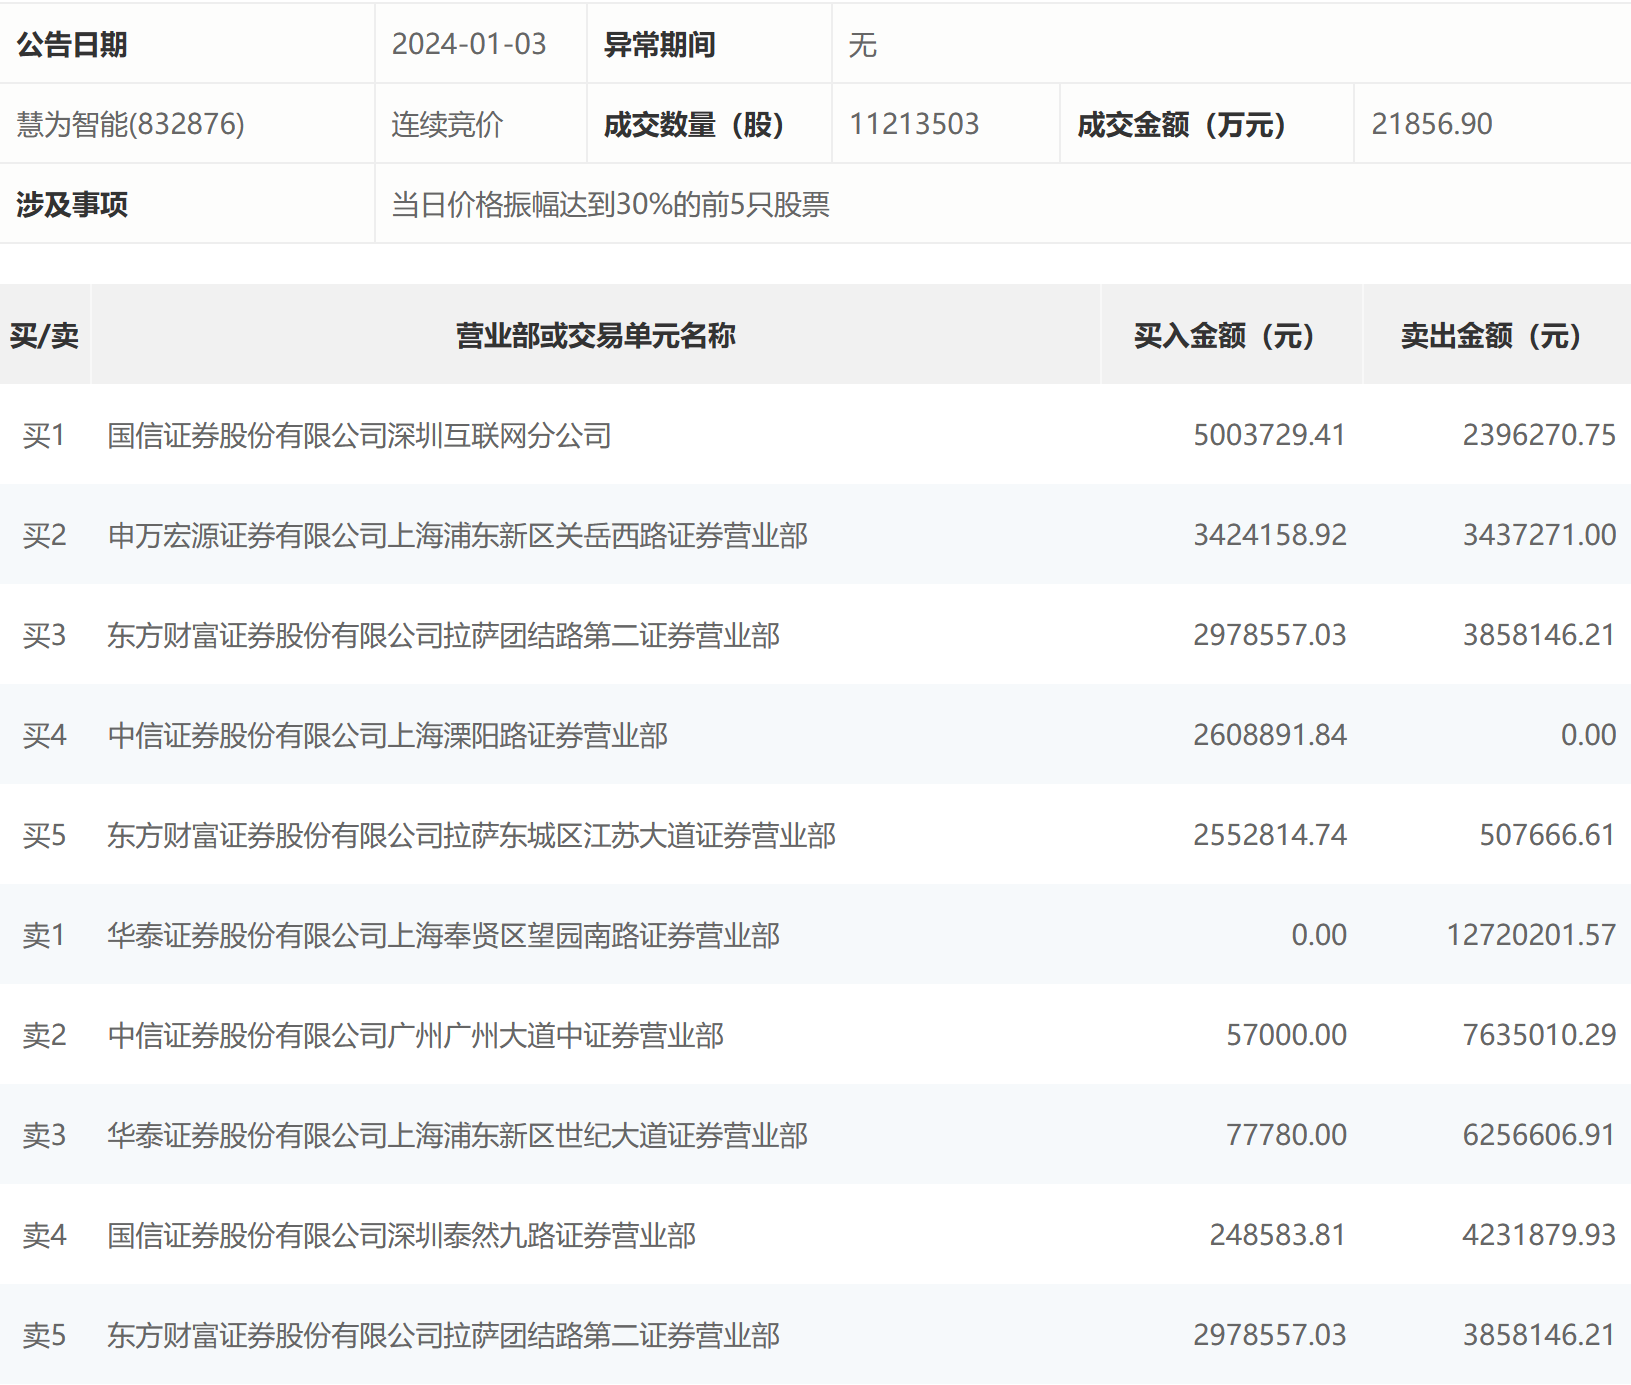Click the 卖3 row label

pos(45,1135)
